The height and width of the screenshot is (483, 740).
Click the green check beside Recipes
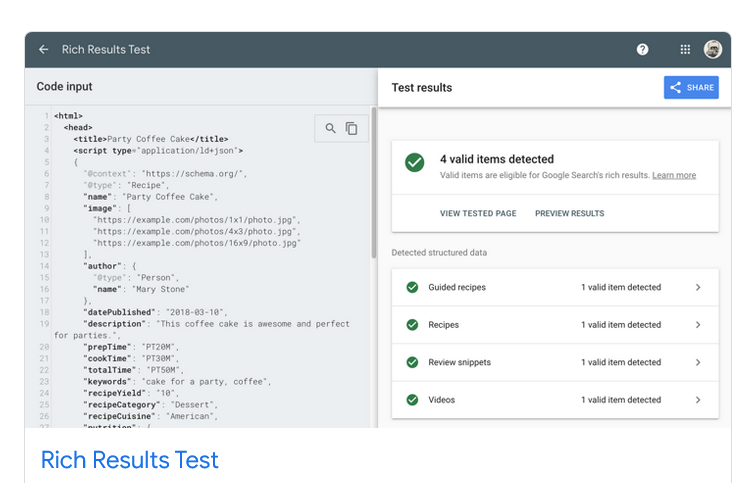tap(412, 325)
